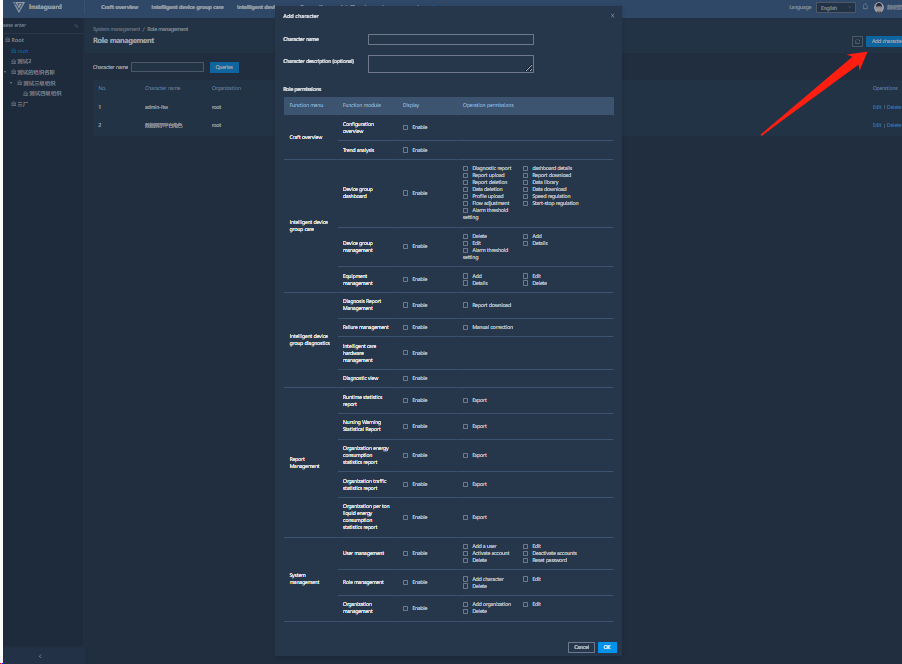The height and width of the screenshot is (664, 902).
Task: Check Flow adjustment permission
Action: (465, 204)
